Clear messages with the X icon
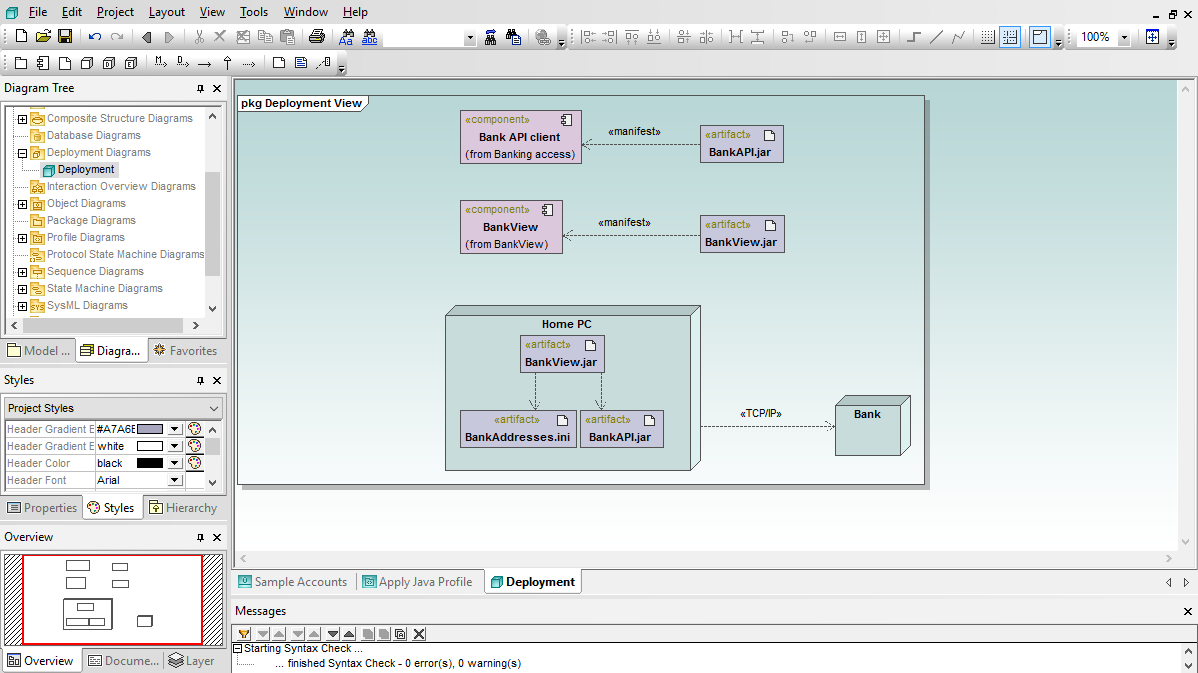Screen dimensions: 1198x673 (x=419, y=634)
